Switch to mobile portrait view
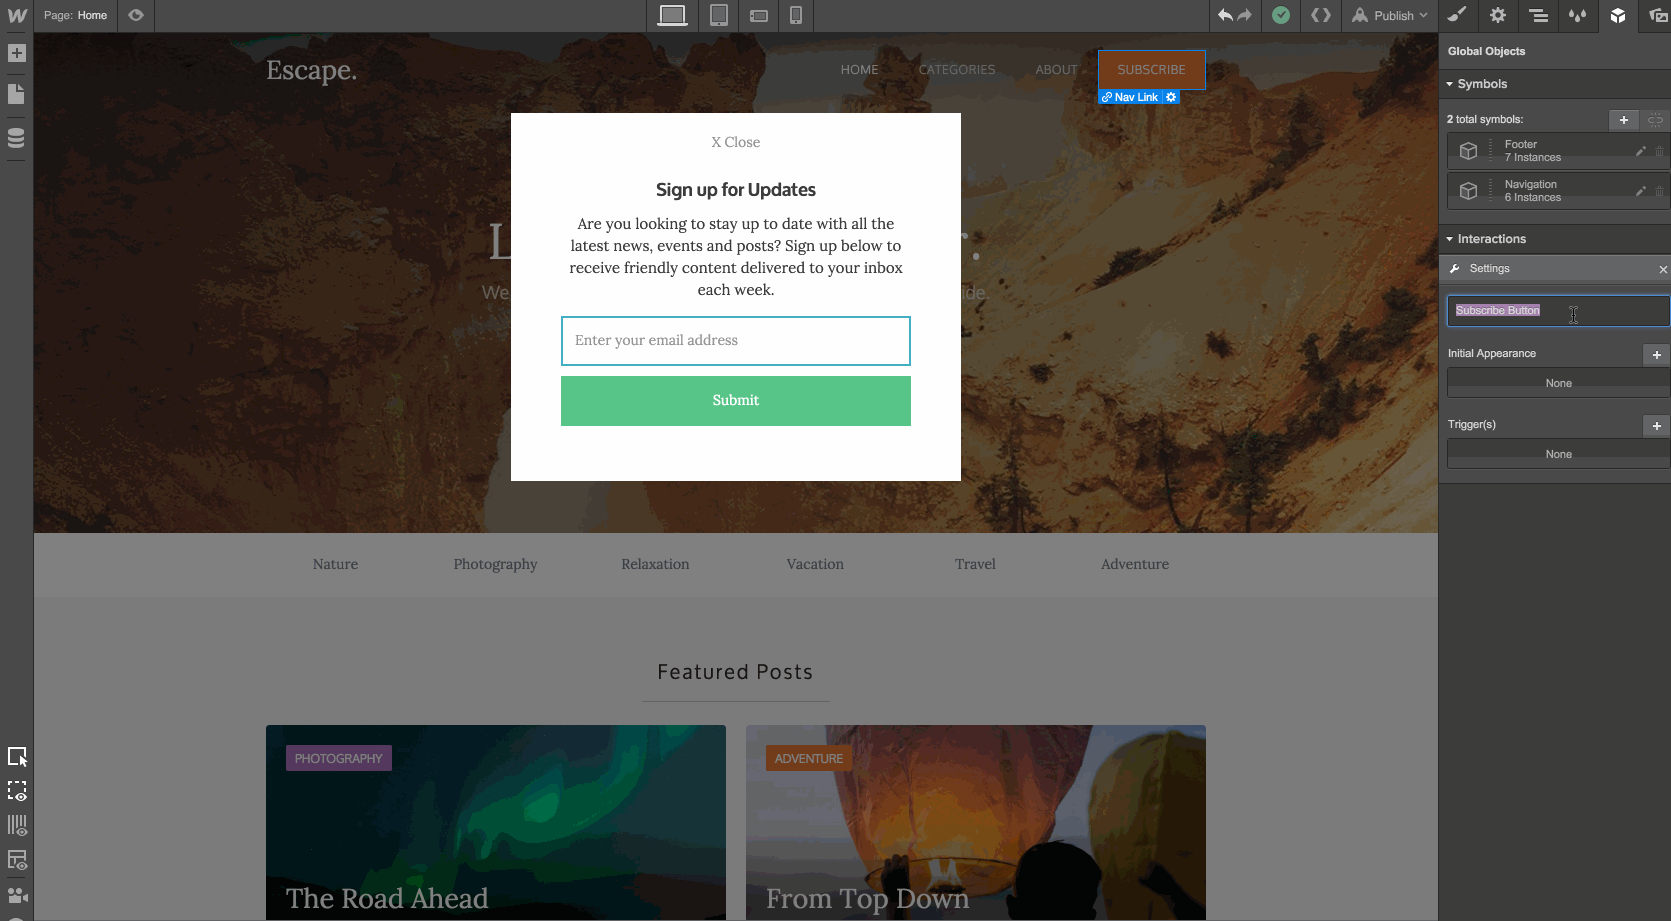The image size is (1671, 921). pyautogui.click(x=796, y=15)
